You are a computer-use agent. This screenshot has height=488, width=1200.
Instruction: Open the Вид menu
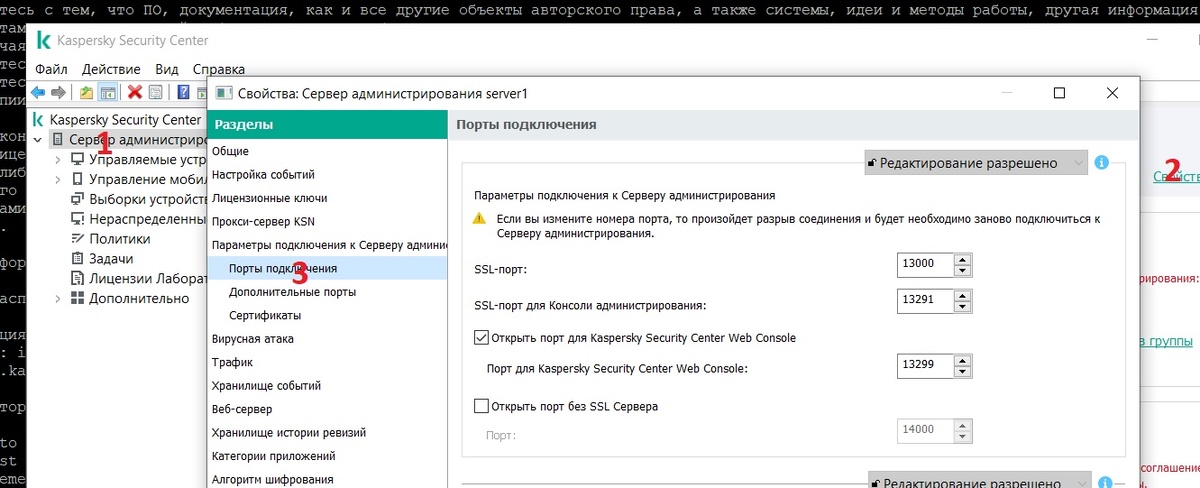click(167, 69)
